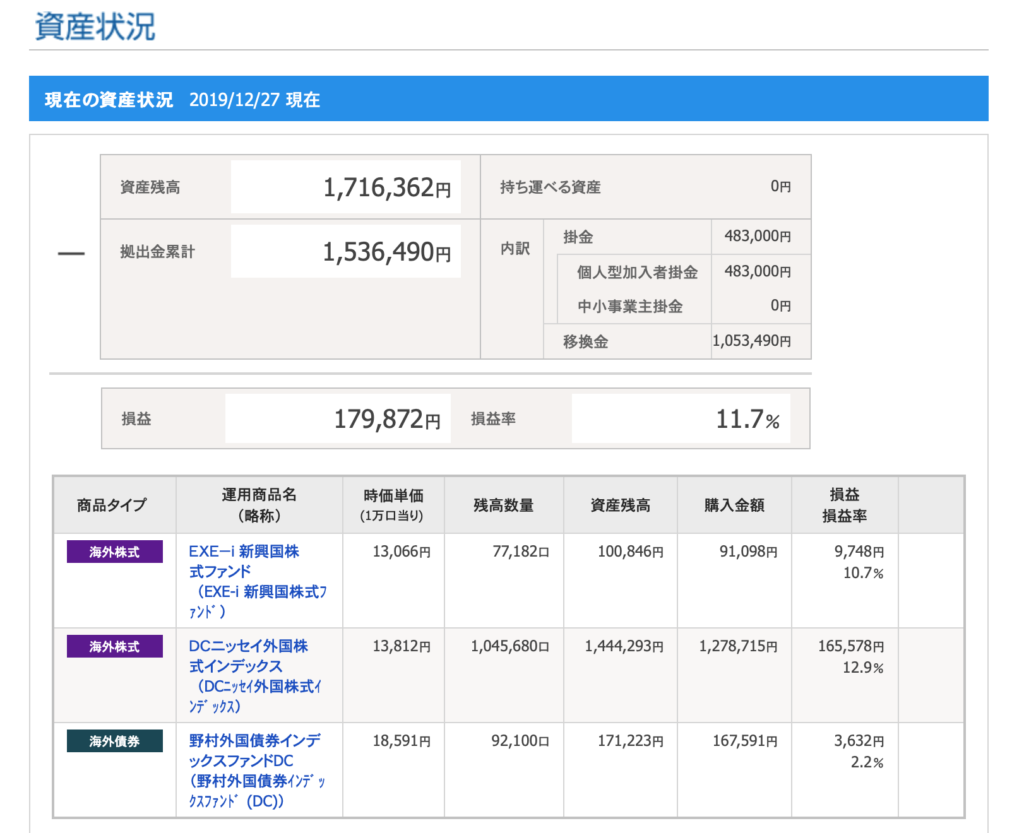The image size is (1024, 833).
Task: Click the 10.7% profit rate
Action: click(x=863, y=574)
